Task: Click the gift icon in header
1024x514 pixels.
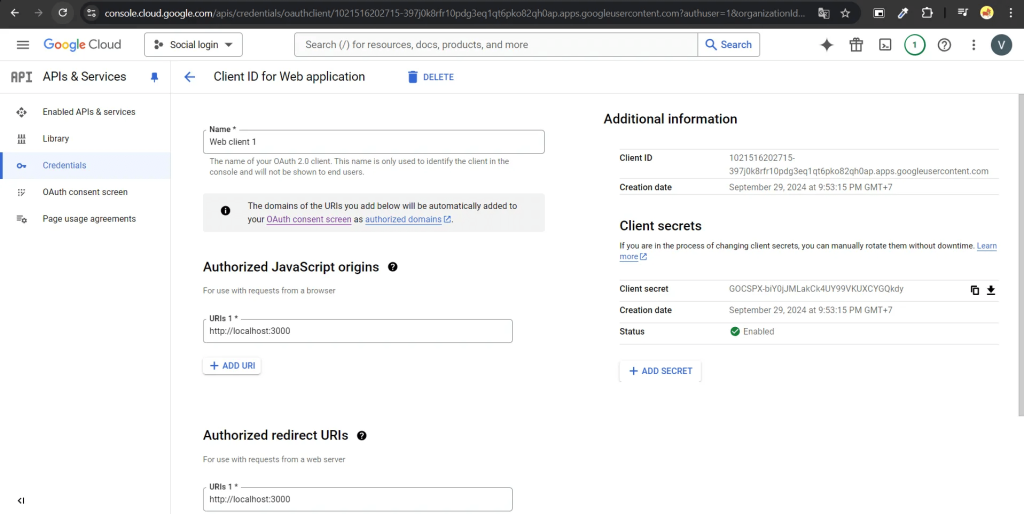Action: (856, 45)
